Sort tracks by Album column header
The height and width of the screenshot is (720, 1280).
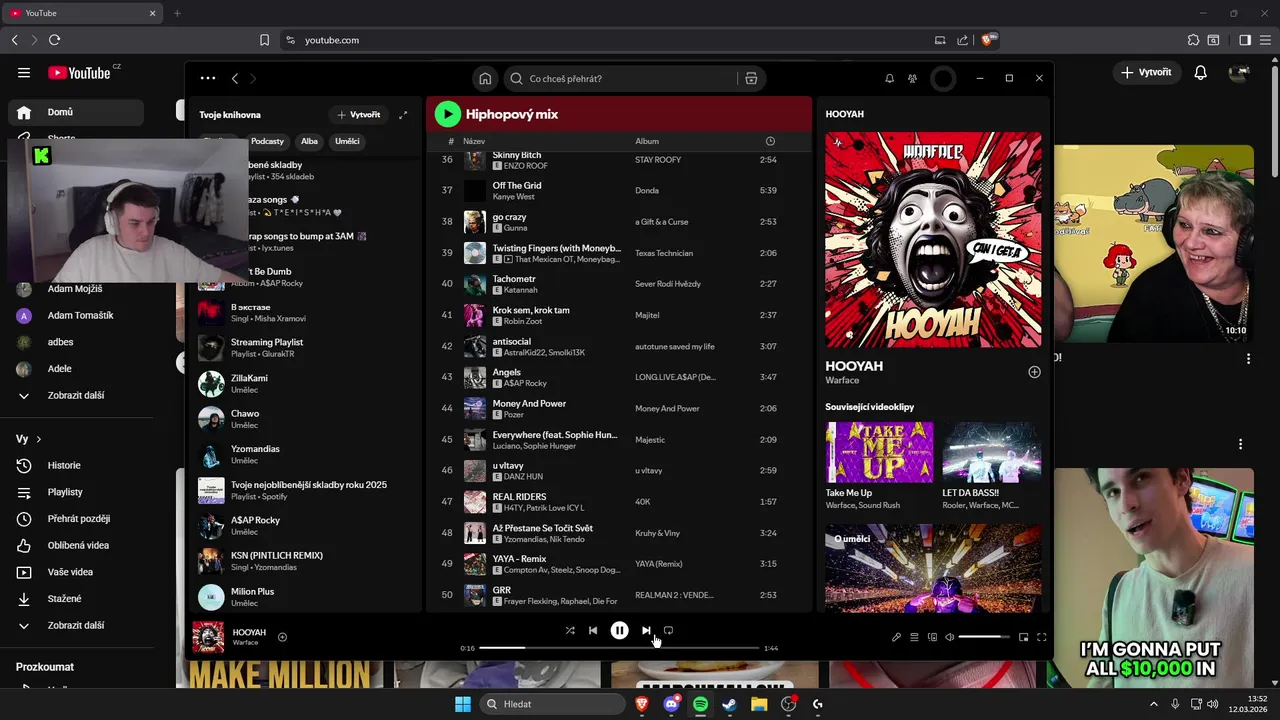[x=647, y=141]
